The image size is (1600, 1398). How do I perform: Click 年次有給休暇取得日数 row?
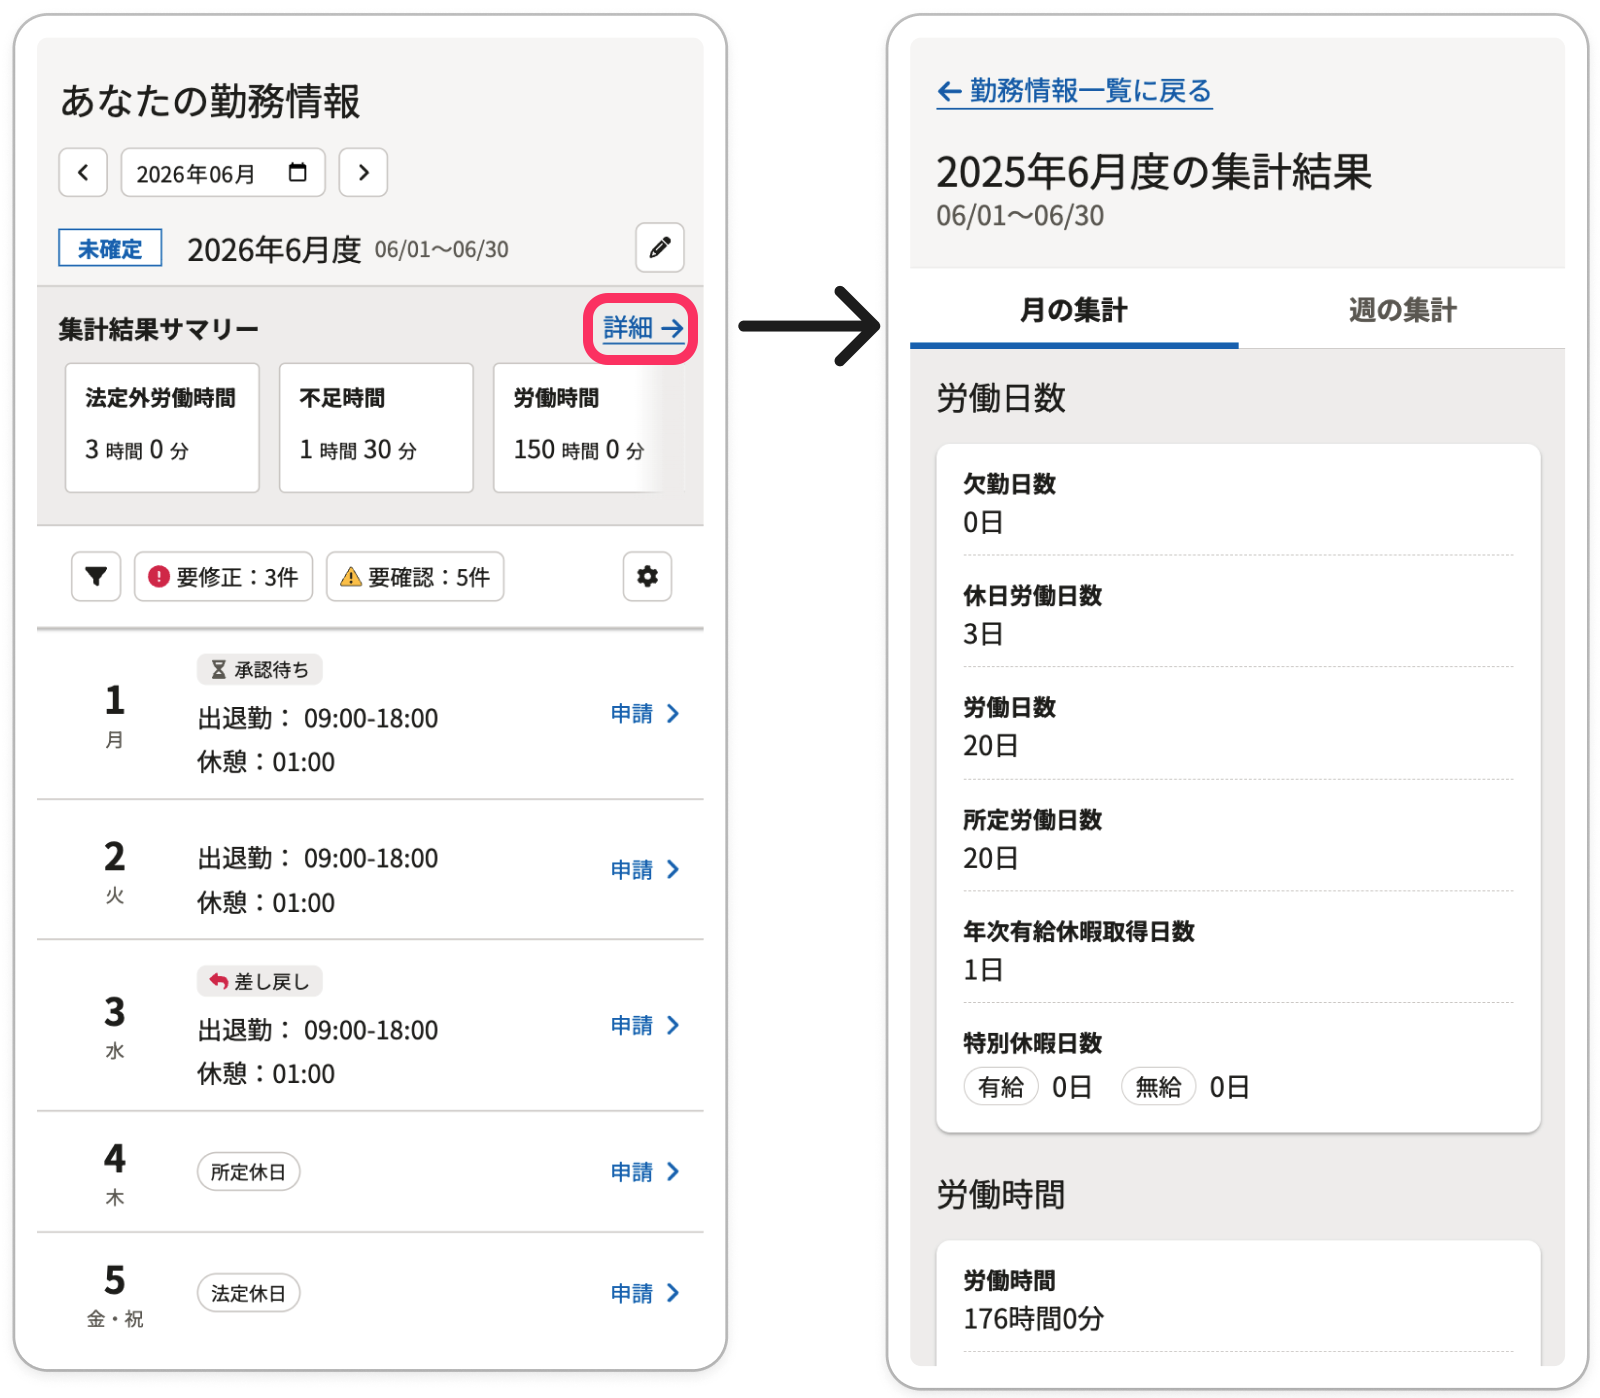coord(1238,950)
